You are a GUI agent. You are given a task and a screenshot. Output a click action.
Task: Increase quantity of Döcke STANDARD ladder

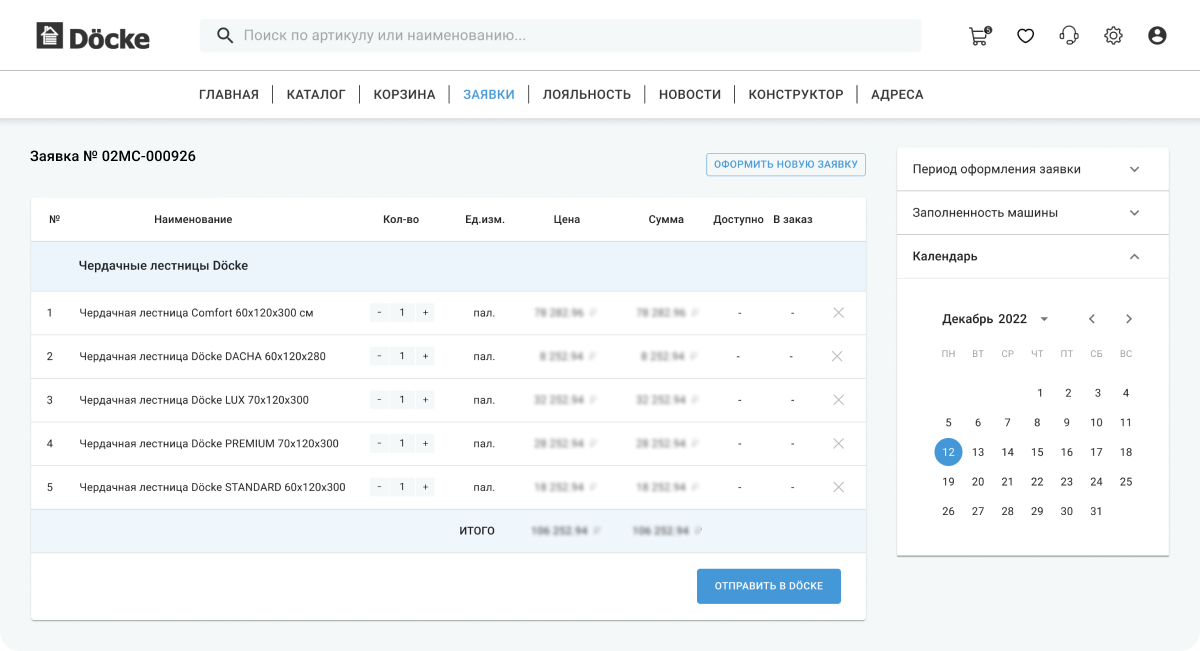click(x=425, y=487)
